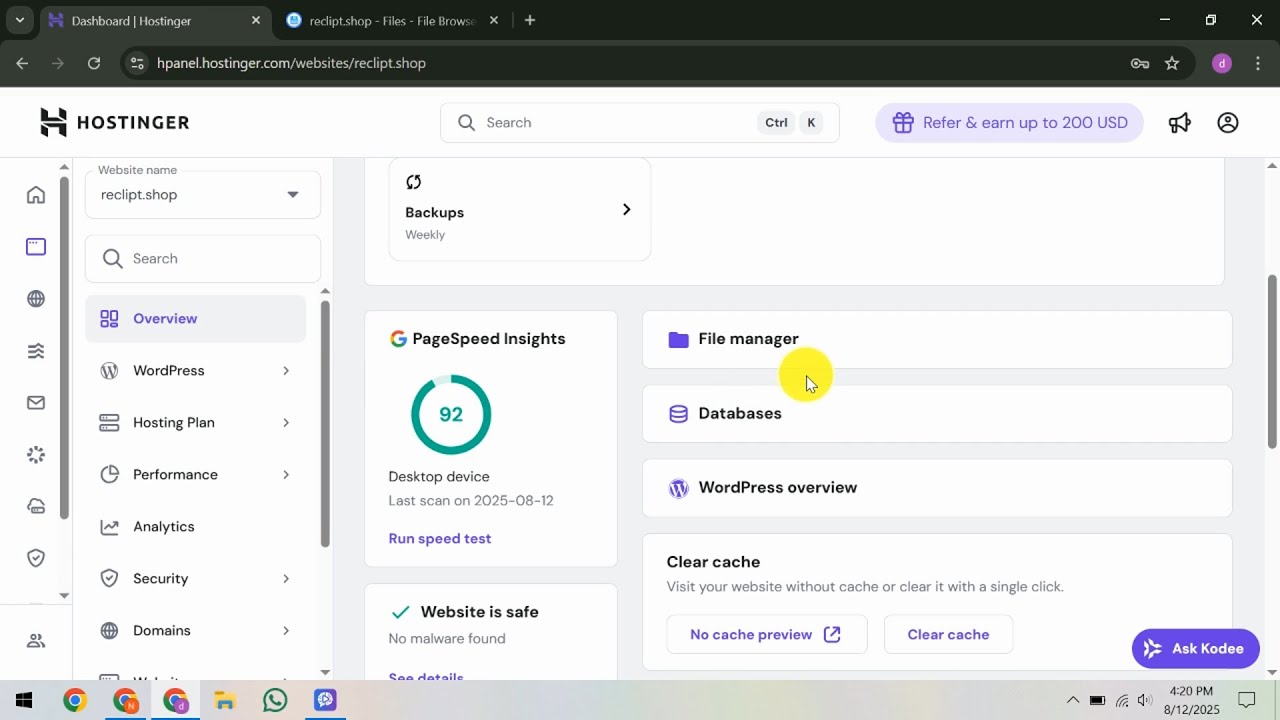Open the Domains globe icon in left rail
The width and height of the screenshot is (1280, 720).
pos(36,298)
